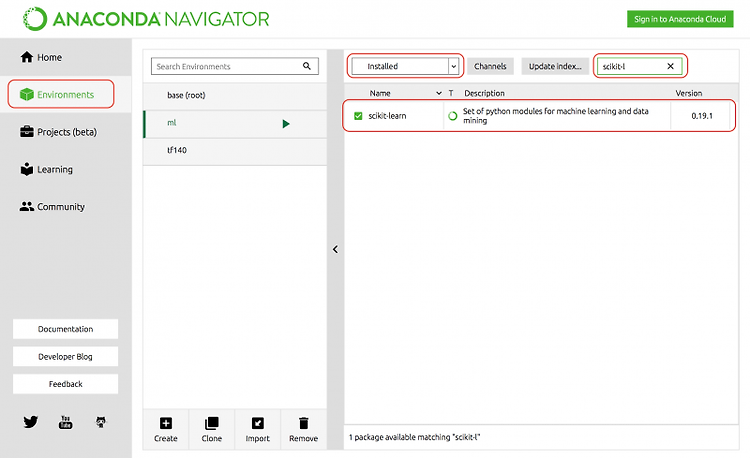The width and height of the screenshot is (750, 458).
Task: Click the green circle type icon for scikit-learn
Action: 452,116
